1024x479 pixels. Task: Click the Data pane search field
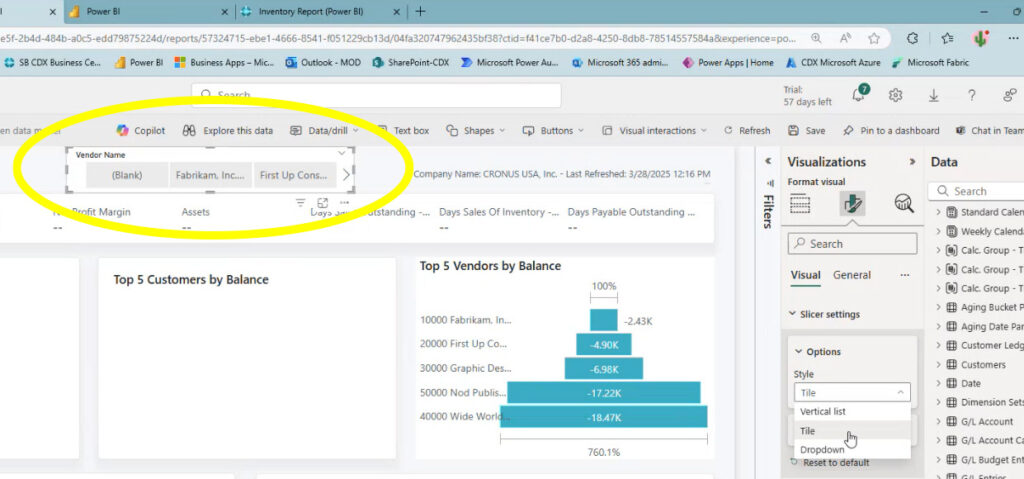click(976, 191)
